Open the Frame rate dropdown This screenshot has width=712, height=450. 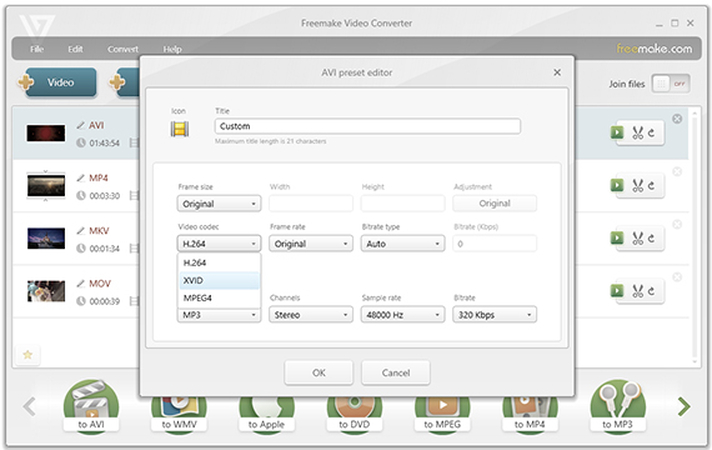tap(311, 243)
